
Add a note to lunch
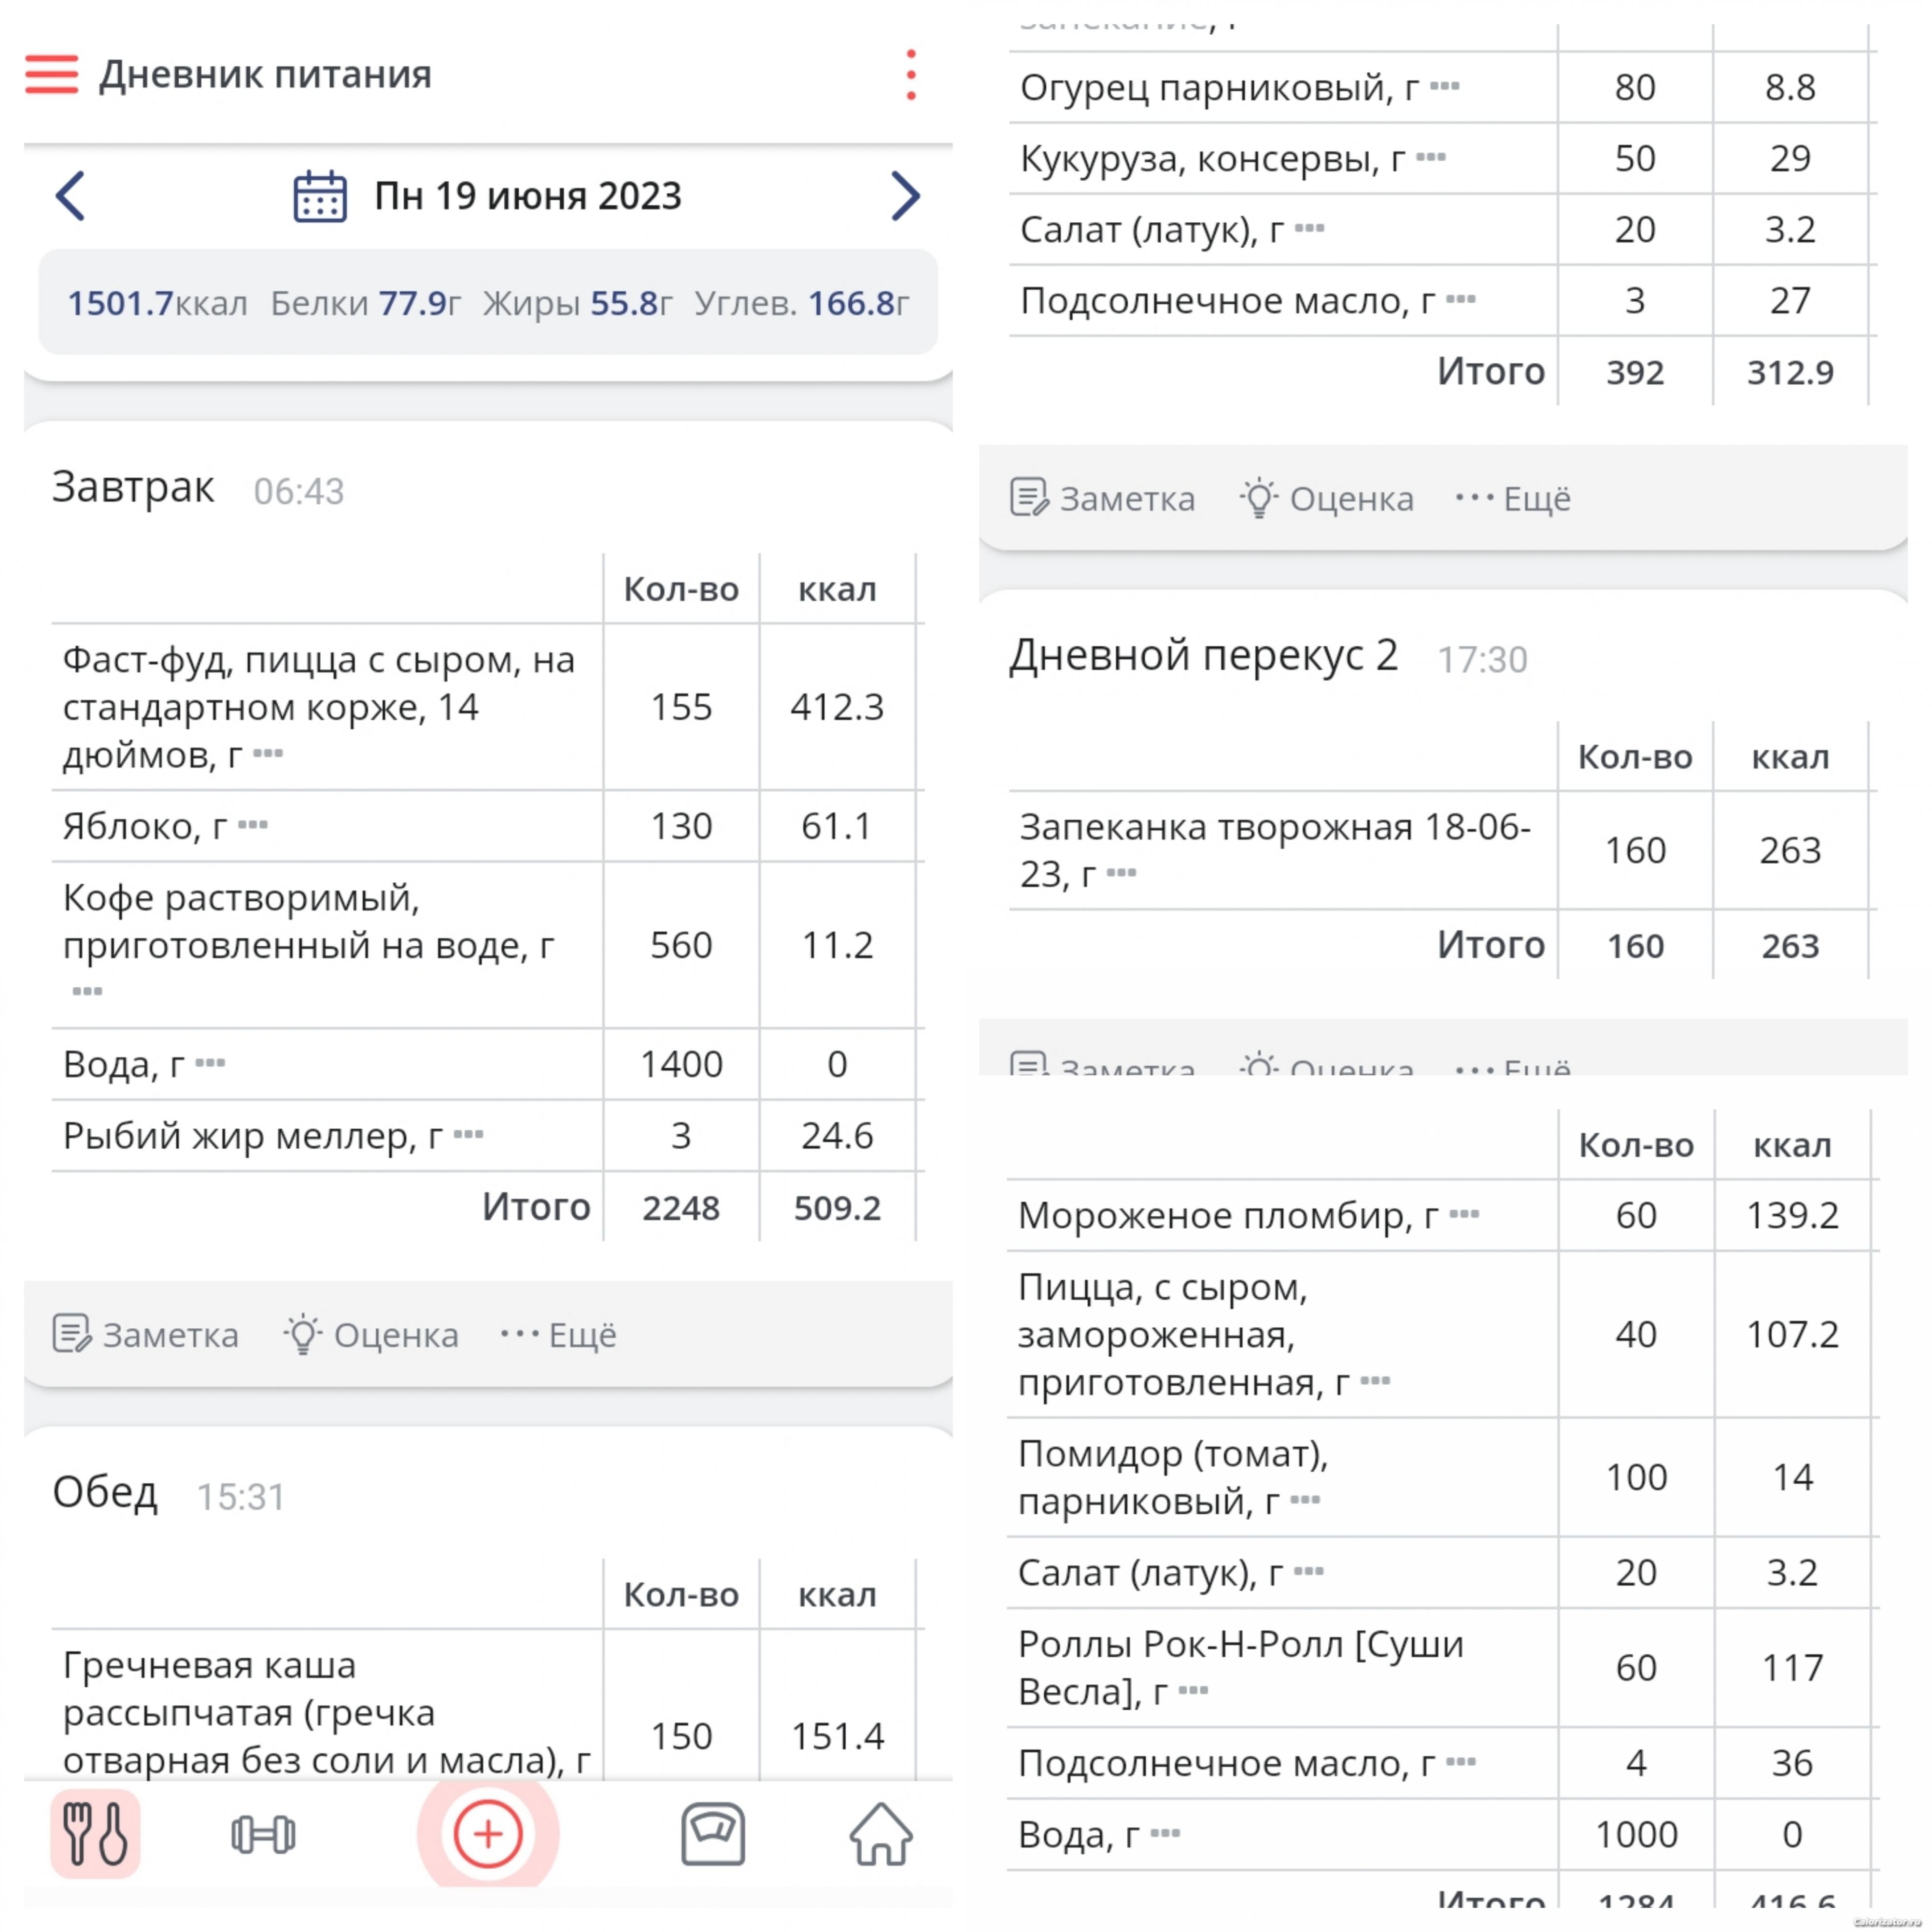(x=1102, y=498)
